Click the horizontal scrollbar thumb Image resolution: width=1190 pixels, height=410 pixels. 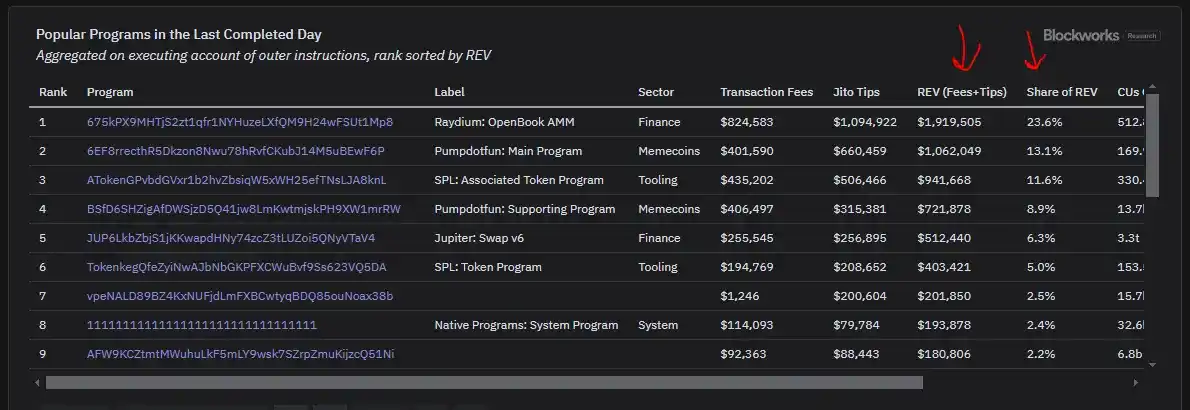(x=484, y=382)
